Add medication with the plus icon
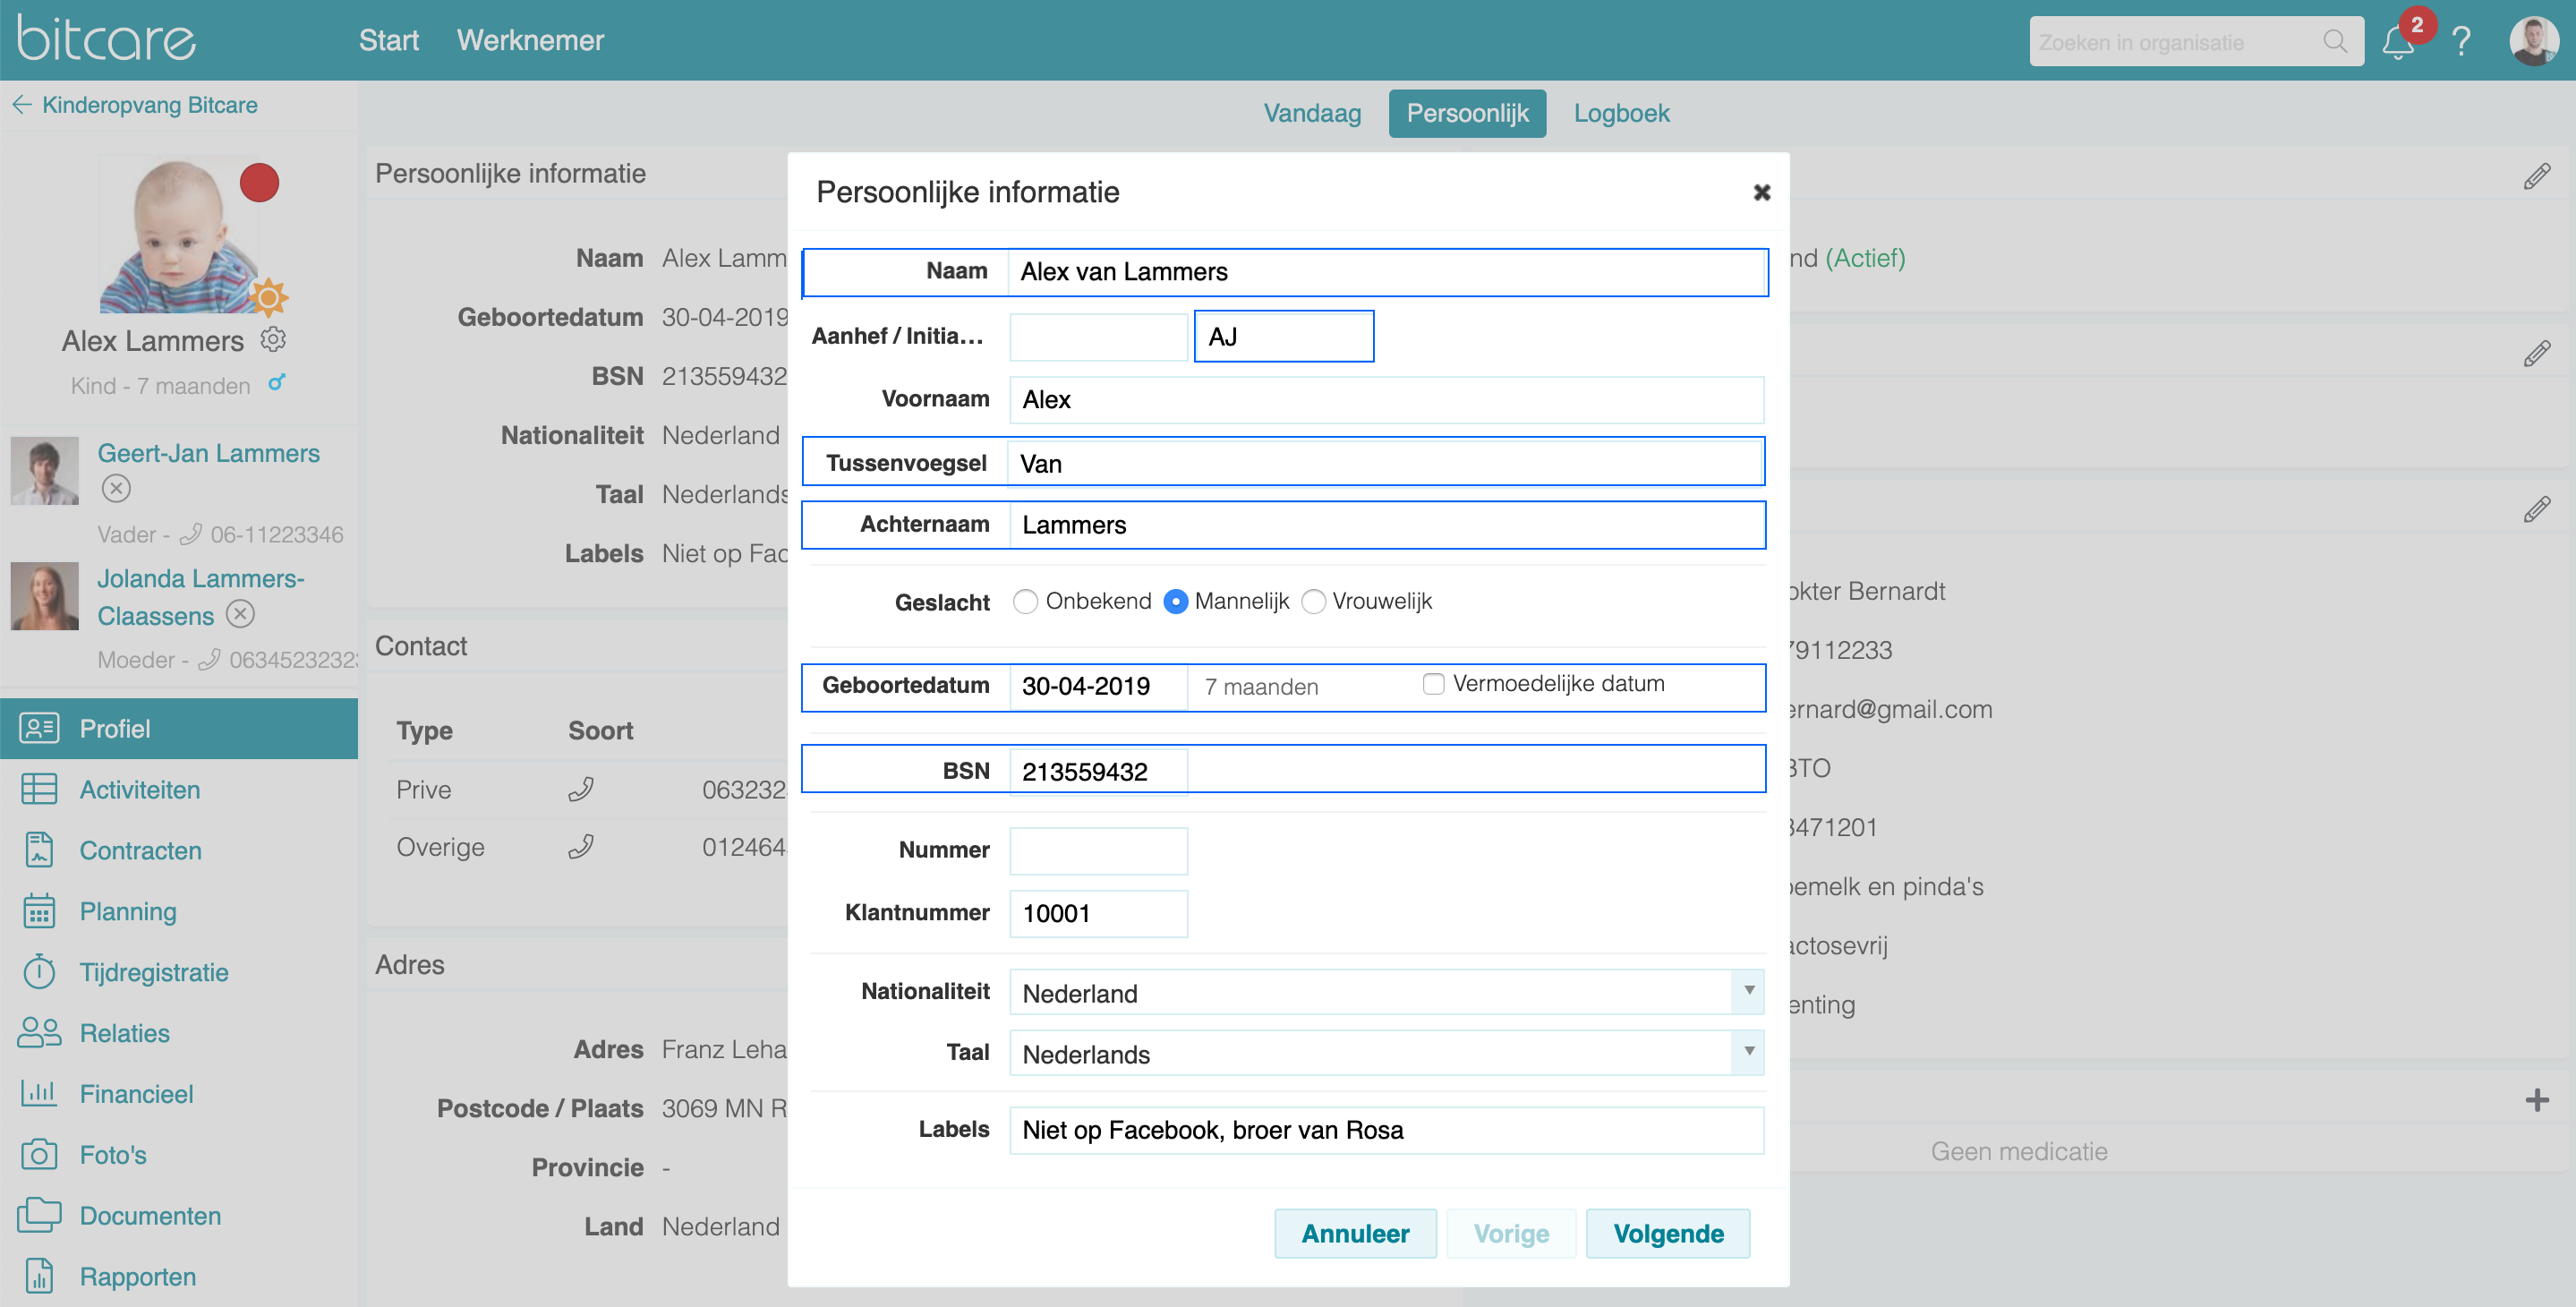Screen dimensions: 2576x1307 pos(2536,1100)
